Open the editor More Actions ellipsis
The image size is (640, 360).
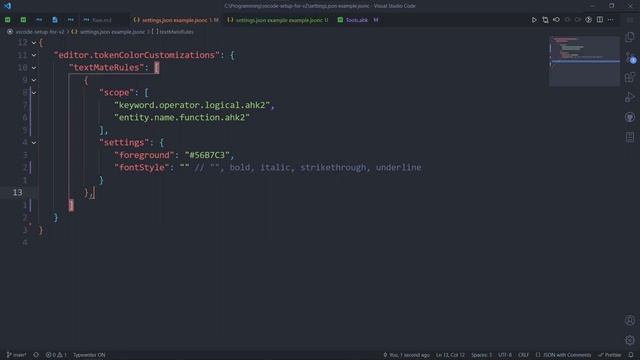pos(611,20)
